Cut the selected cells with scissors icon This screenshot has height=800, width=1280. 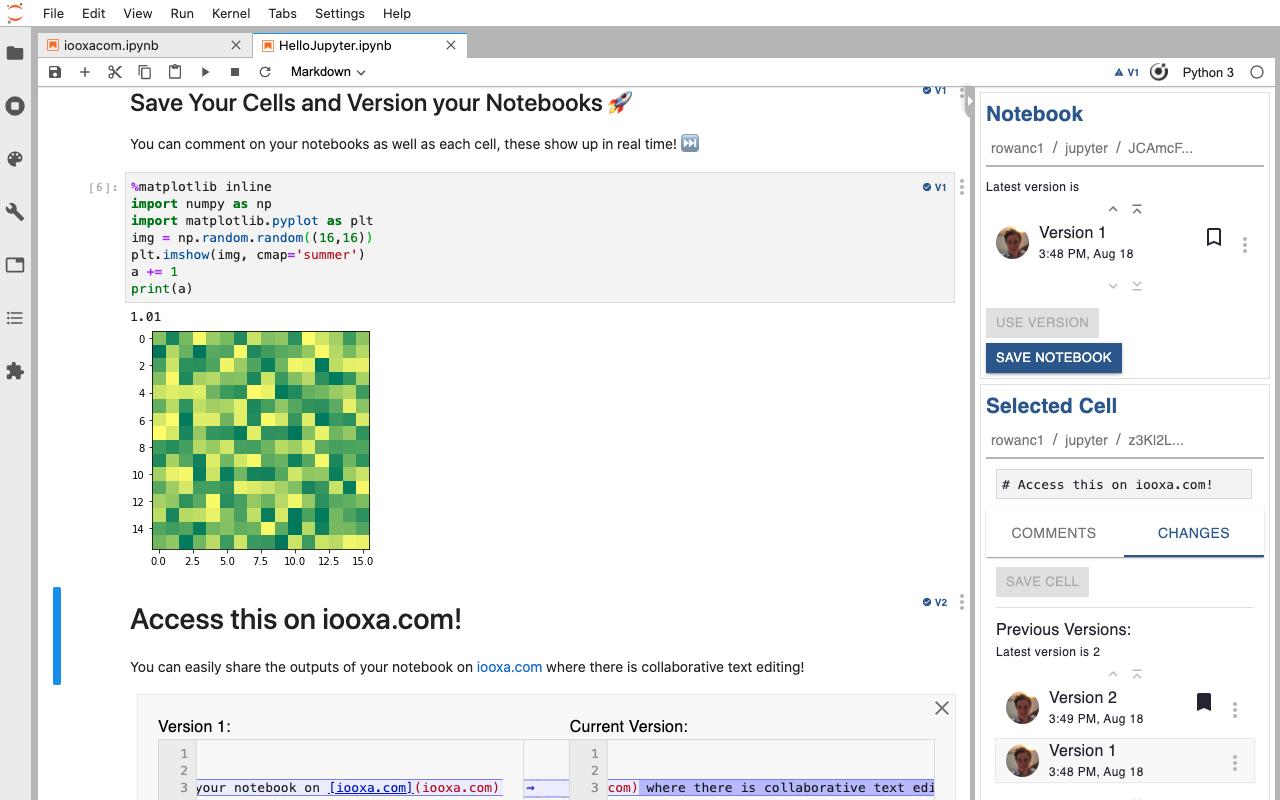pos(114,71)
